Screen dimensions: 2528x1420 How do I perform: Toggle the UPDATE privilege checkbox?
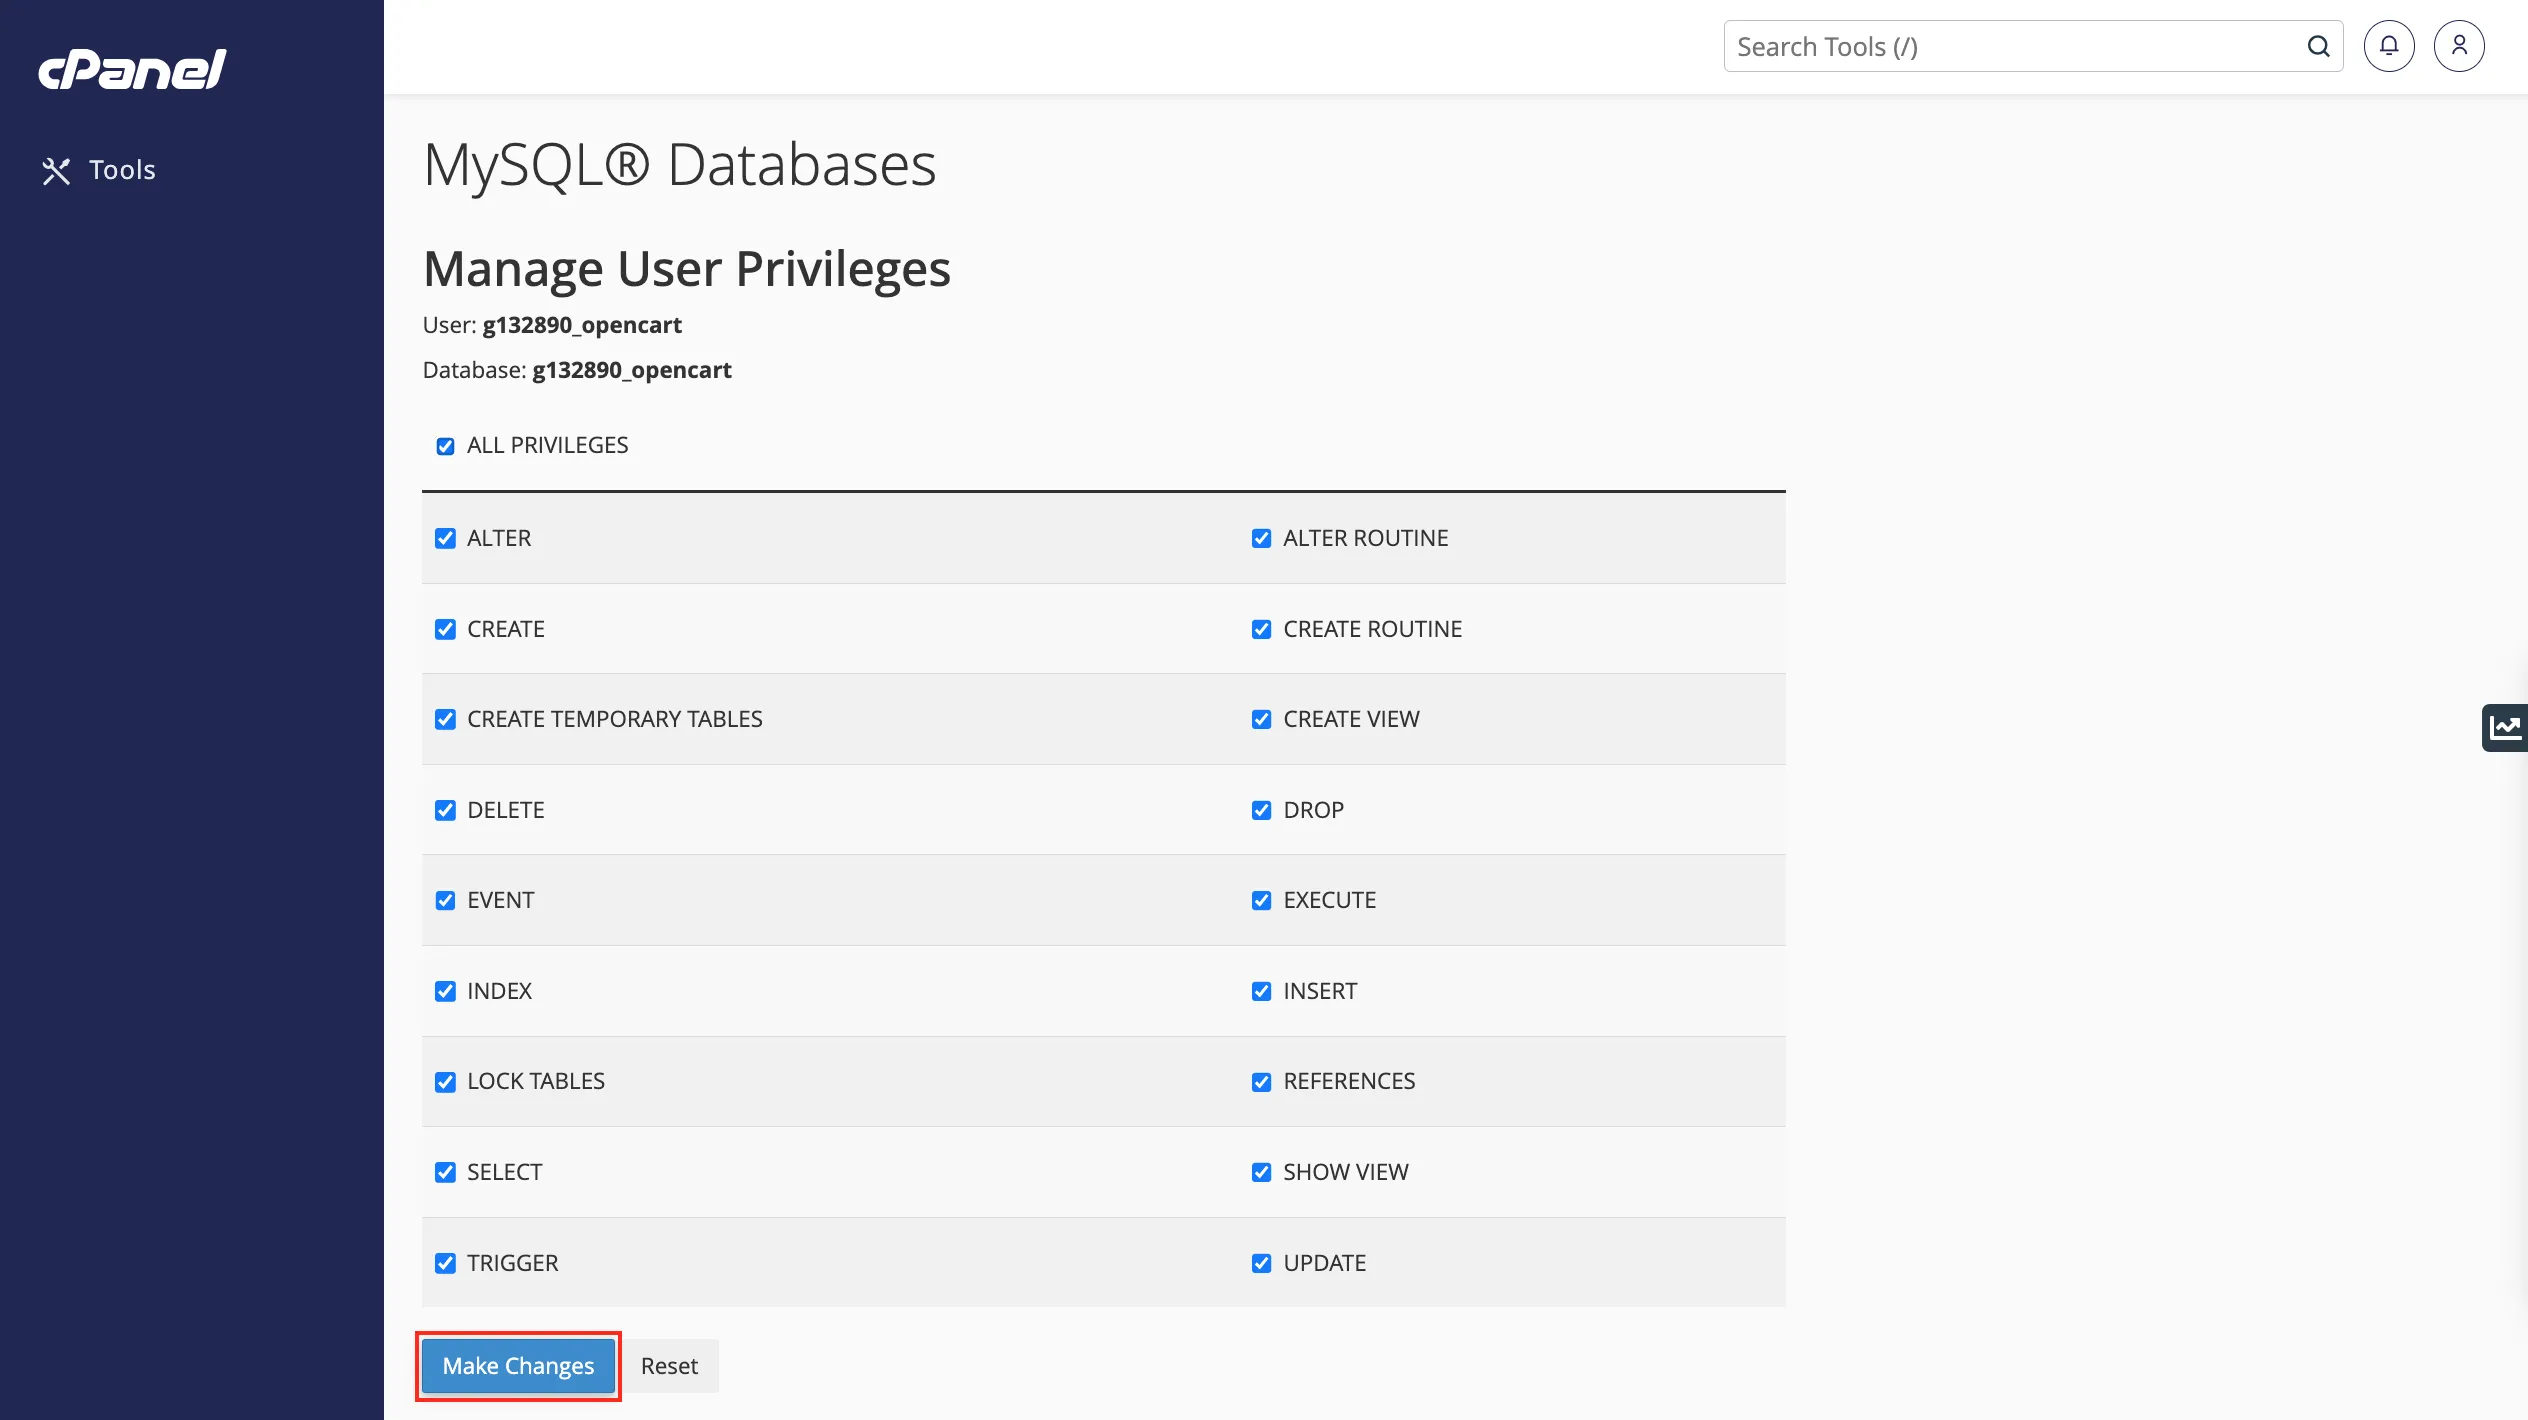coord(1261,1264)
